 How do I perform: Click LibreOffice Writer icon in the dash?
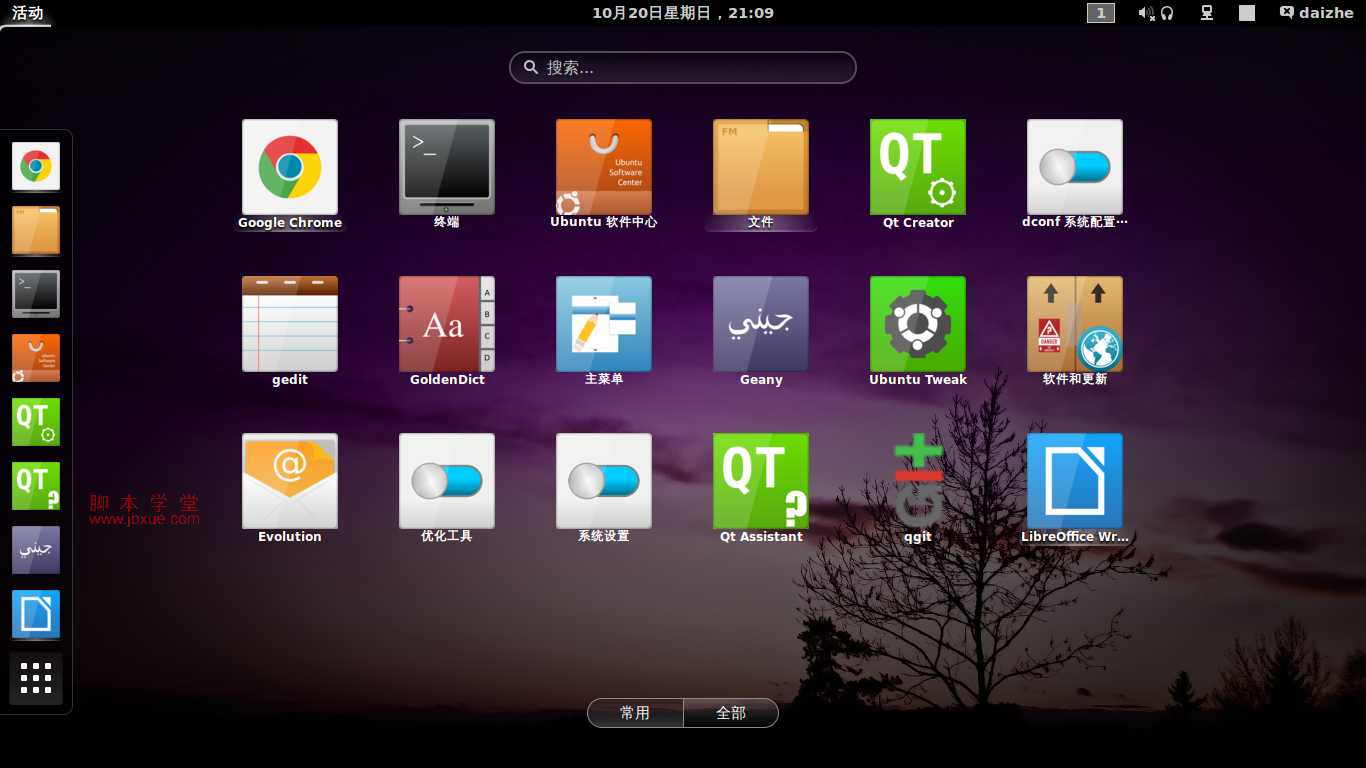point(36,614)
